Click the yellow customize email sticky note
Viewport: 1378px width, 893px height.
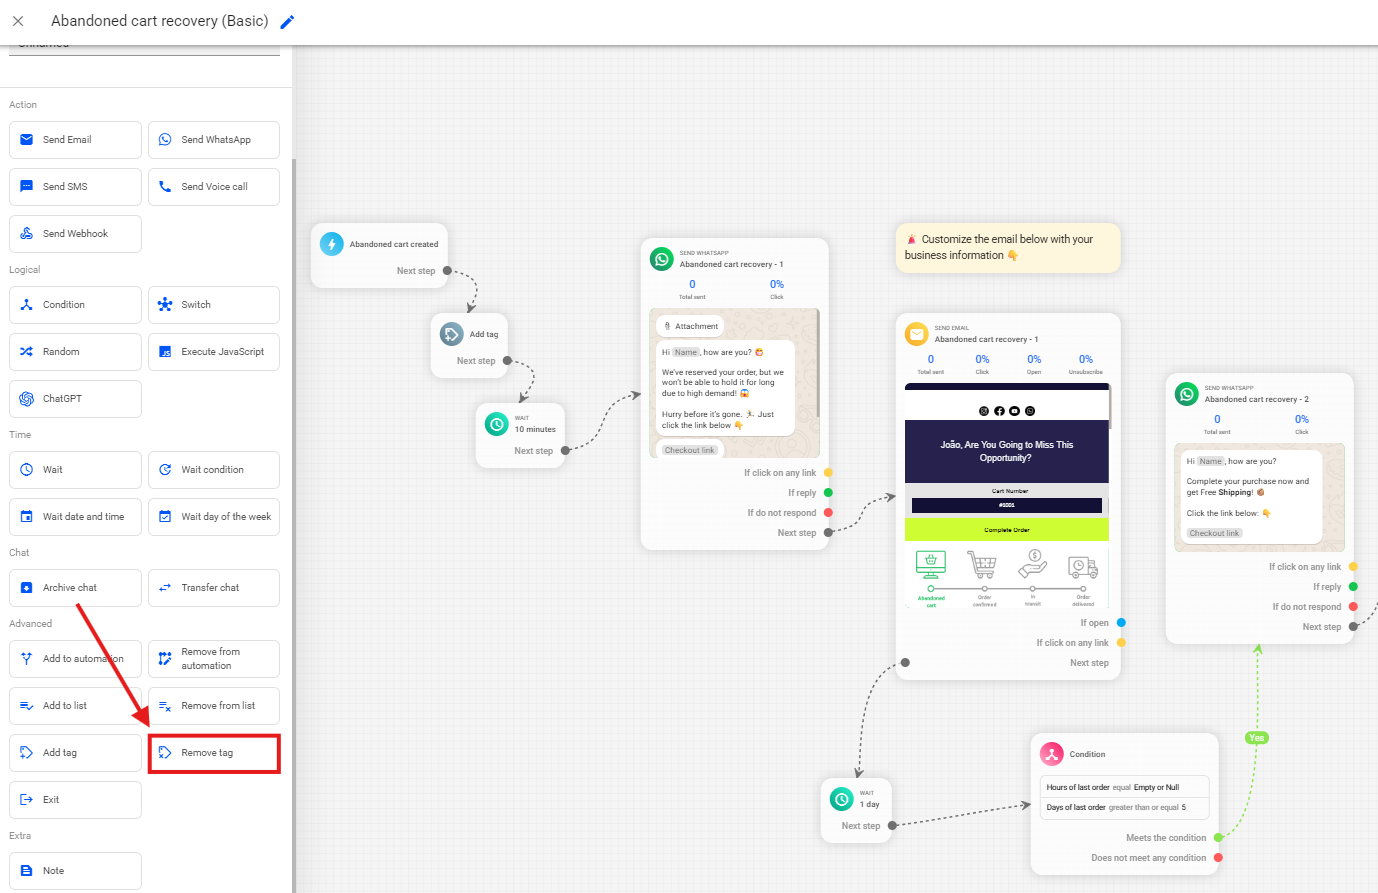point(1007,247)
